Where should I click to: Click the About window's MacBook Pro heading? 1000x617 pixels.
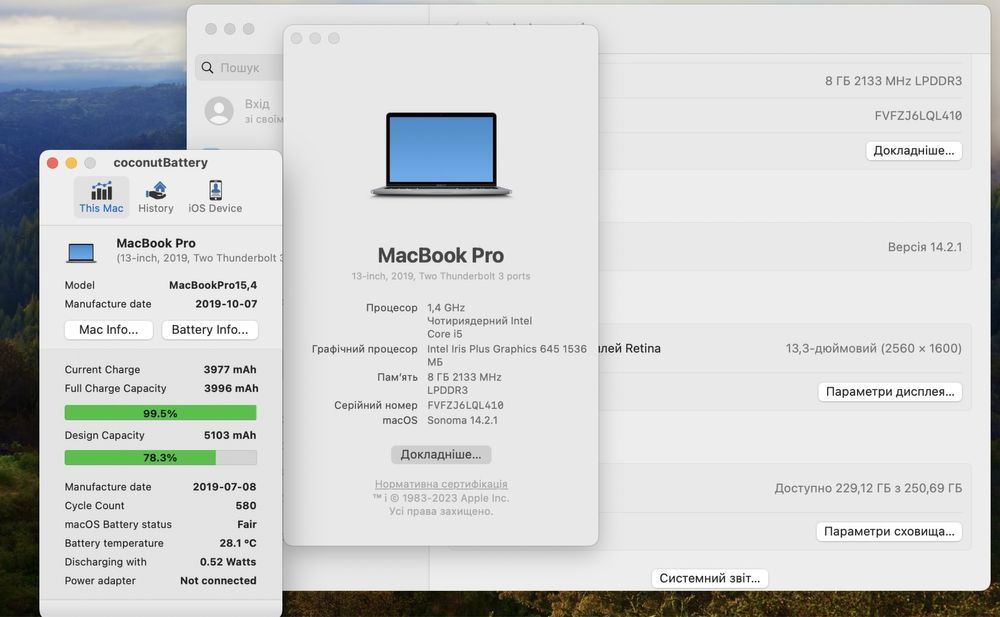[441, 255]
